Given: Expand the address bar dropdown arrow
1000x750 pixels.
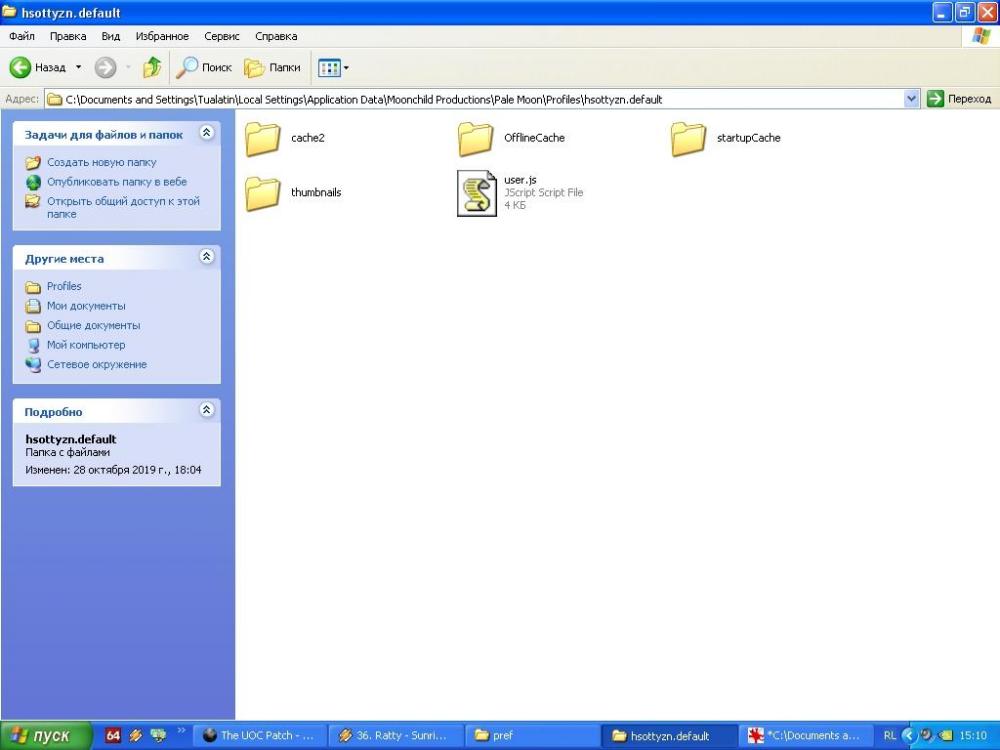Looking at the screenshot, I should (x=911, y=99).
